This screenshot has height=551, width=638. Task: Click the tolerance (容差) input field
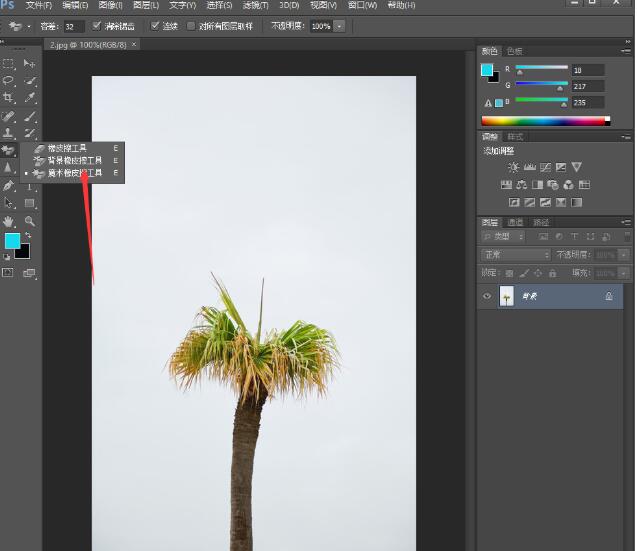(74, 26)
